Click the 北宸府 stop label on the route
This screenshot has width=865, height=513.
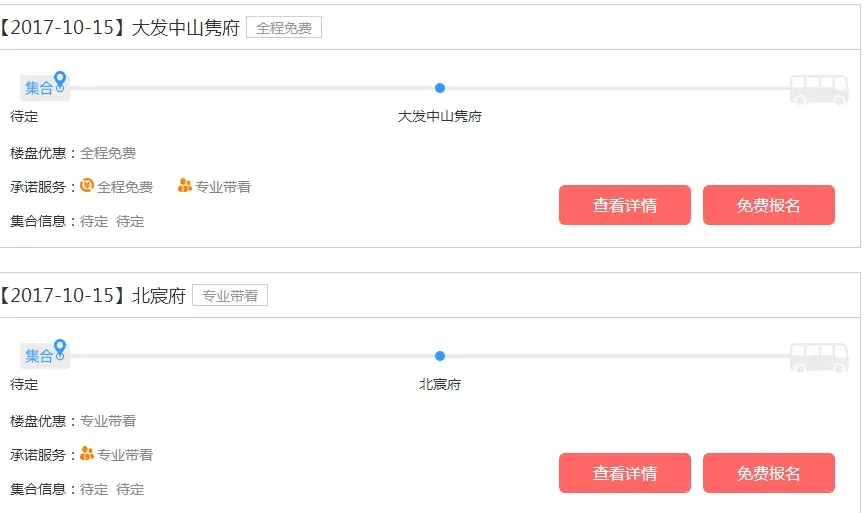tap(440, 384)
